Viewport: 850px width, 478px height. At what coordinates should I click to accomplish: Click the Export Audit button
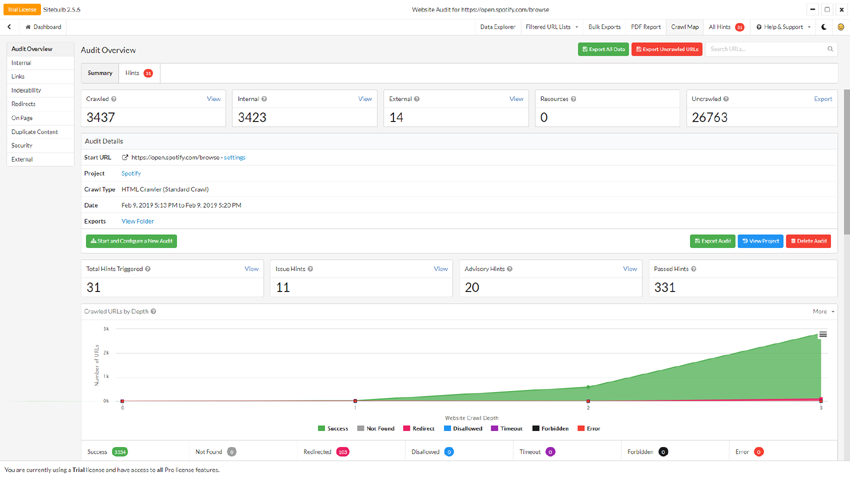pyautogui.click(x=712, y=241)
